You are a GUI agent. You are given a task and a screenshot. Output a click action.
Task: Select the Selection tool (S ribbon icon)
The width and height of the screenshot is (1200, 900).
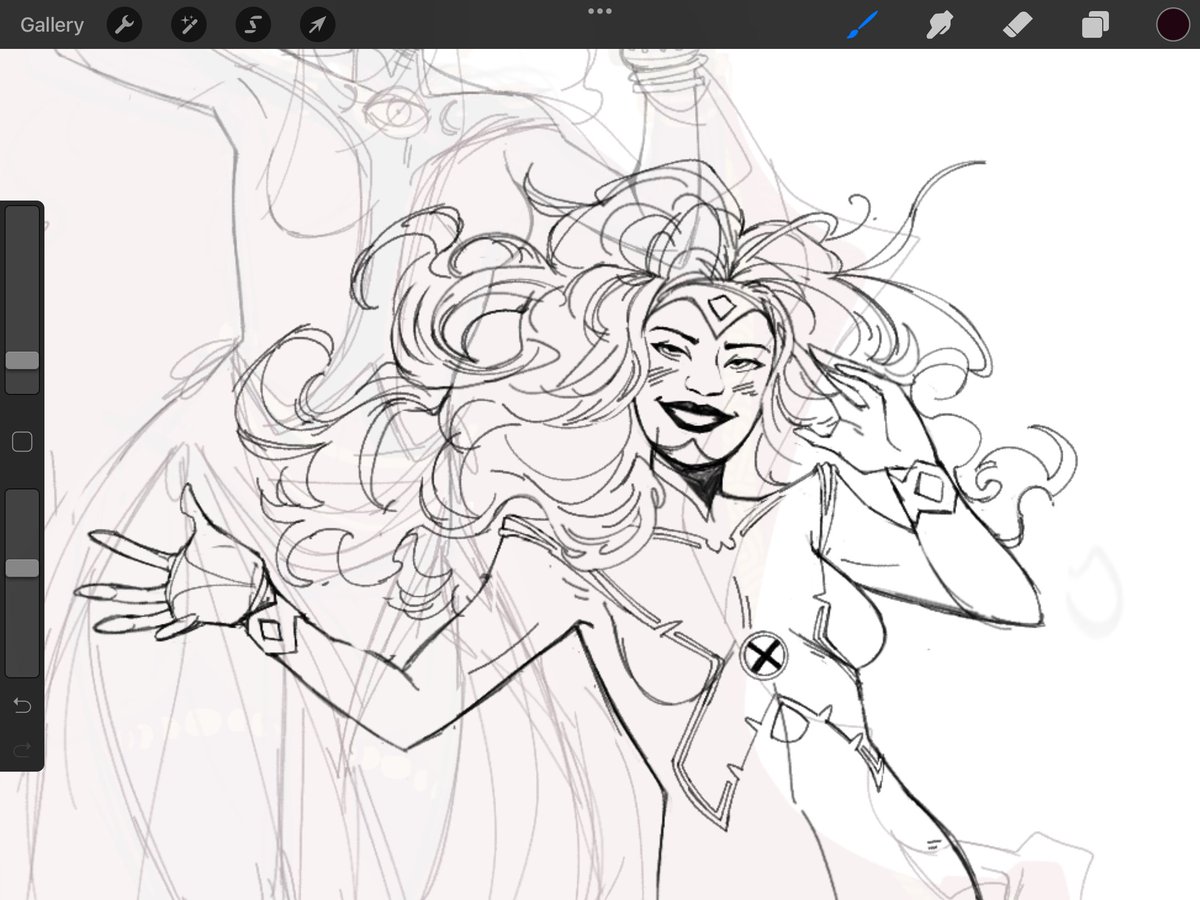click(x=253, y=25)
